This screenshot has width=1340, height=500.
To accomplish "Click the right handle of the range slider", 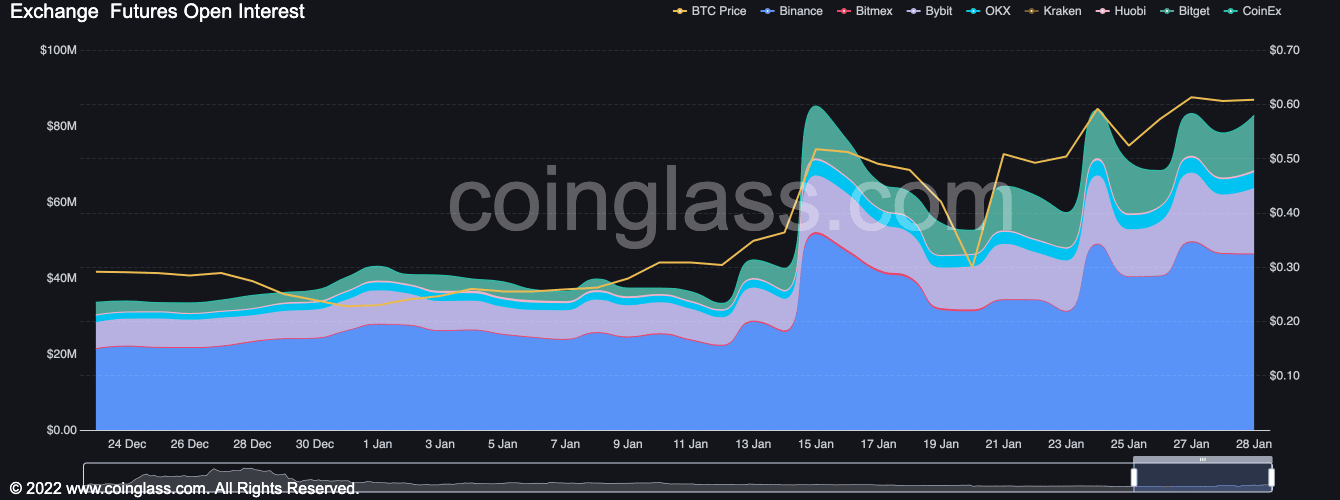I will click(x=1271, y=476).
